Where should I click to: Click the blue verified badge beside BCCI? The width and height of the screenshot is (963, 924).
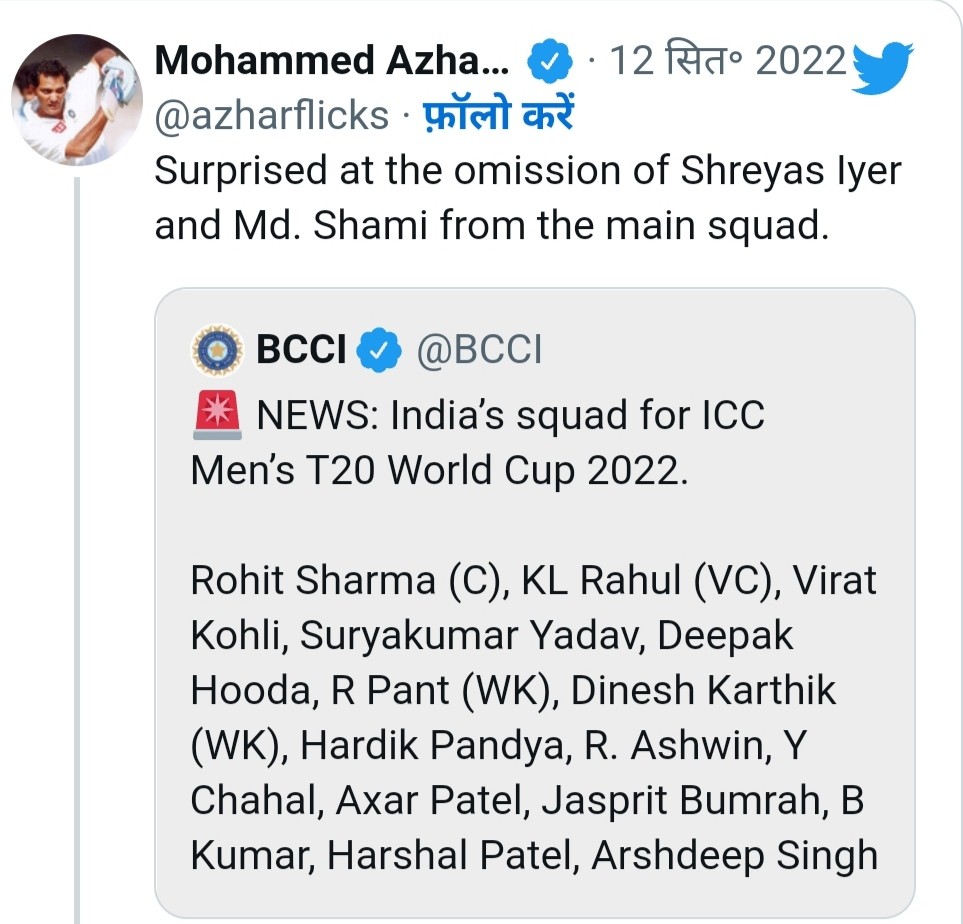380,350
